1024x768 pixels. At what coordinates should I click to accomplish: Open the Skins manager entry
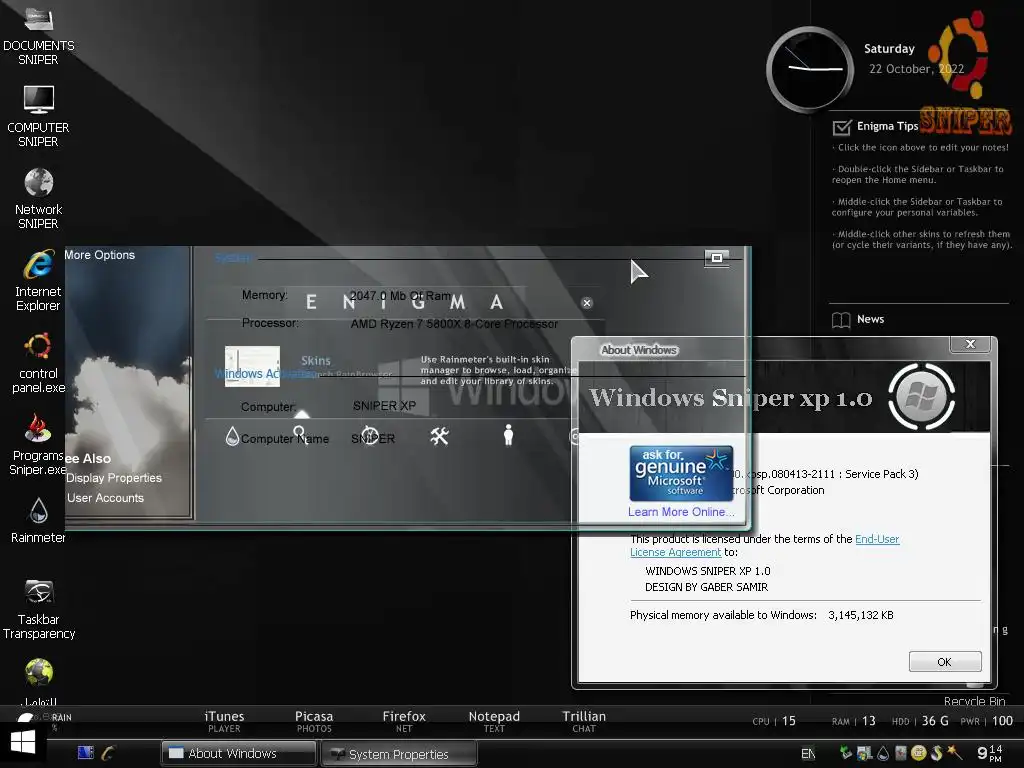(x=315, y=360)
